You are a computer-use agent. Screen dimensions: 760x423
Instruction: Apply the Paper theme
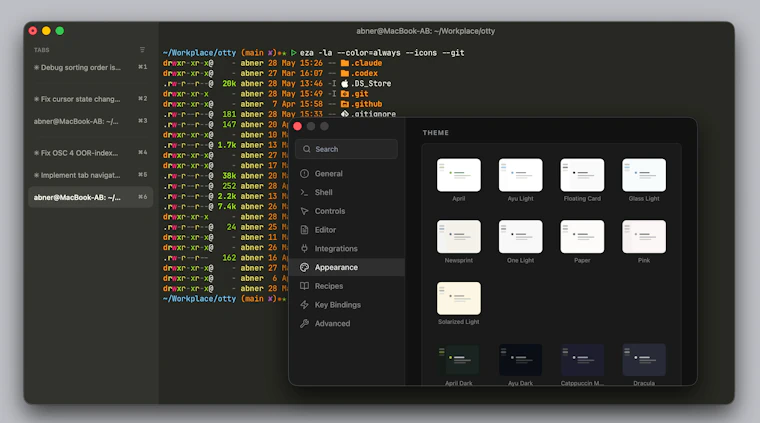(x=582, y=236)
